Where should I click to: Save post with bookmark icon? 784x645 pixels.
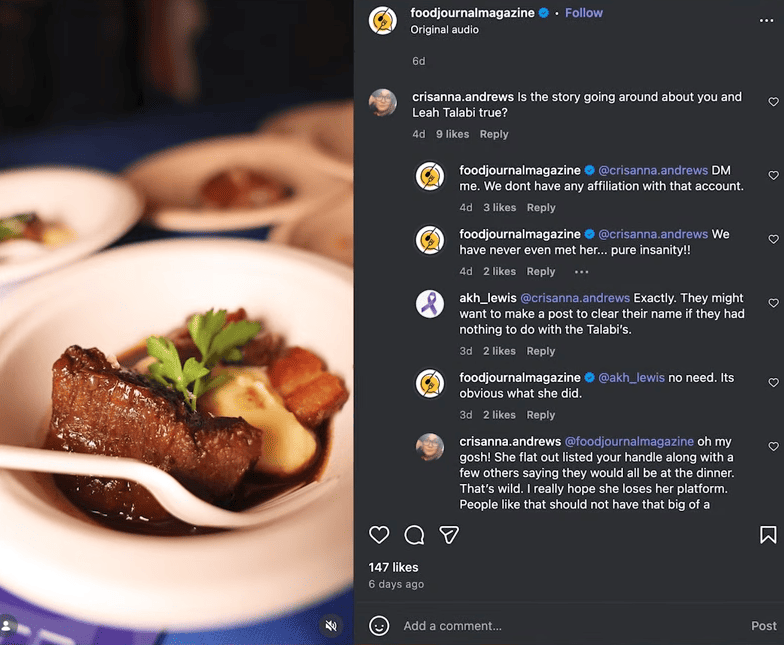(x=768, y=535)
